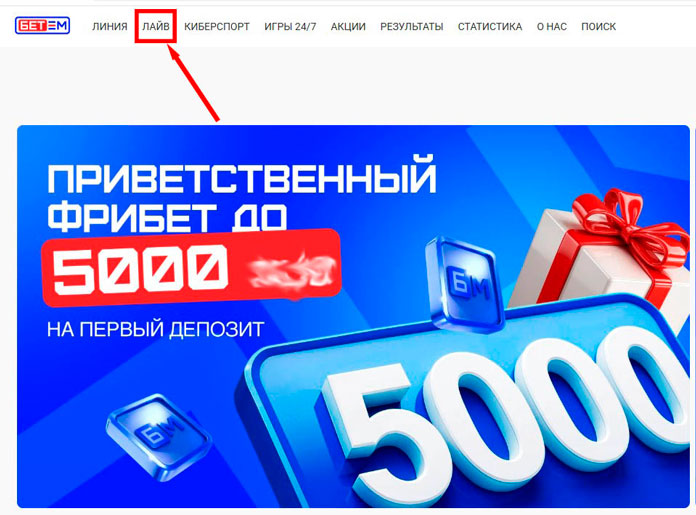The width and height of the screenshot is (696, 515).
Task: Select ИГРЫ 24/7 in navigation
Action: [290, 27]
